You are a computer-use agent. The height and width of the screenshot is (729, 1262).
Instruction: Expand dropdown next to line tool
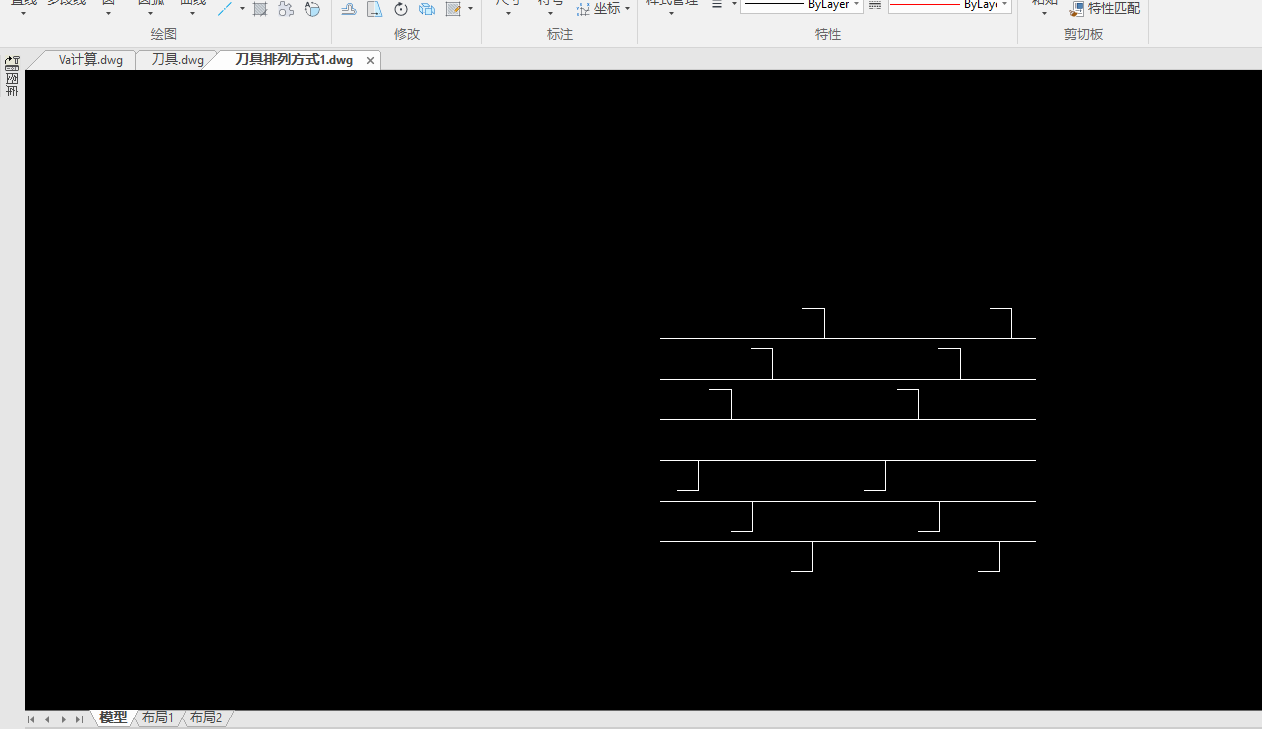[x=242, y=8]
